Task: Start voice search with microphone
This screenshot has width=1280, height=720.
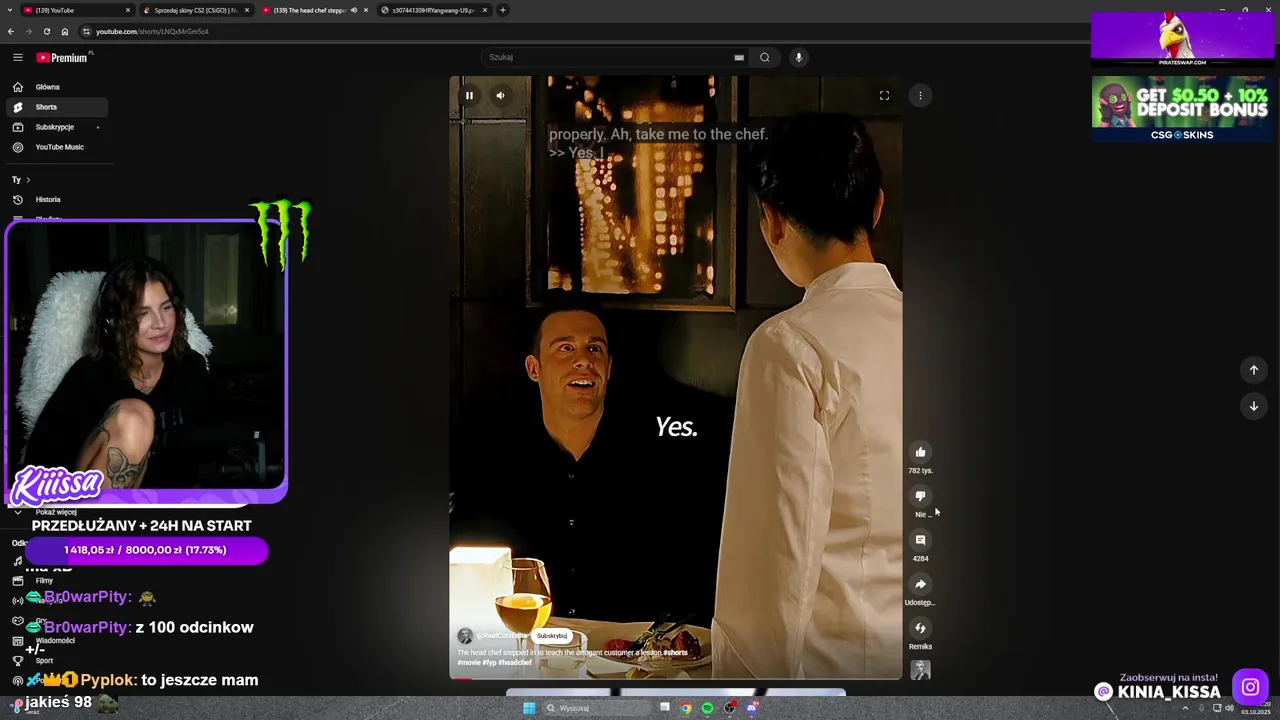Action: (798, 57)
